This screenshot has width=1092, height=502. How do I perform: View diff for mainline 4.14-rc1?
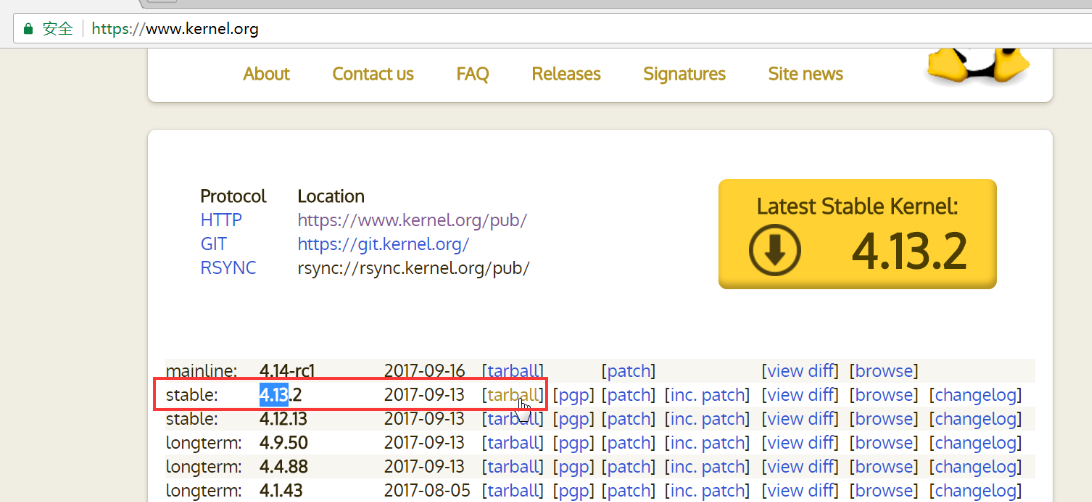coord(800,371)
